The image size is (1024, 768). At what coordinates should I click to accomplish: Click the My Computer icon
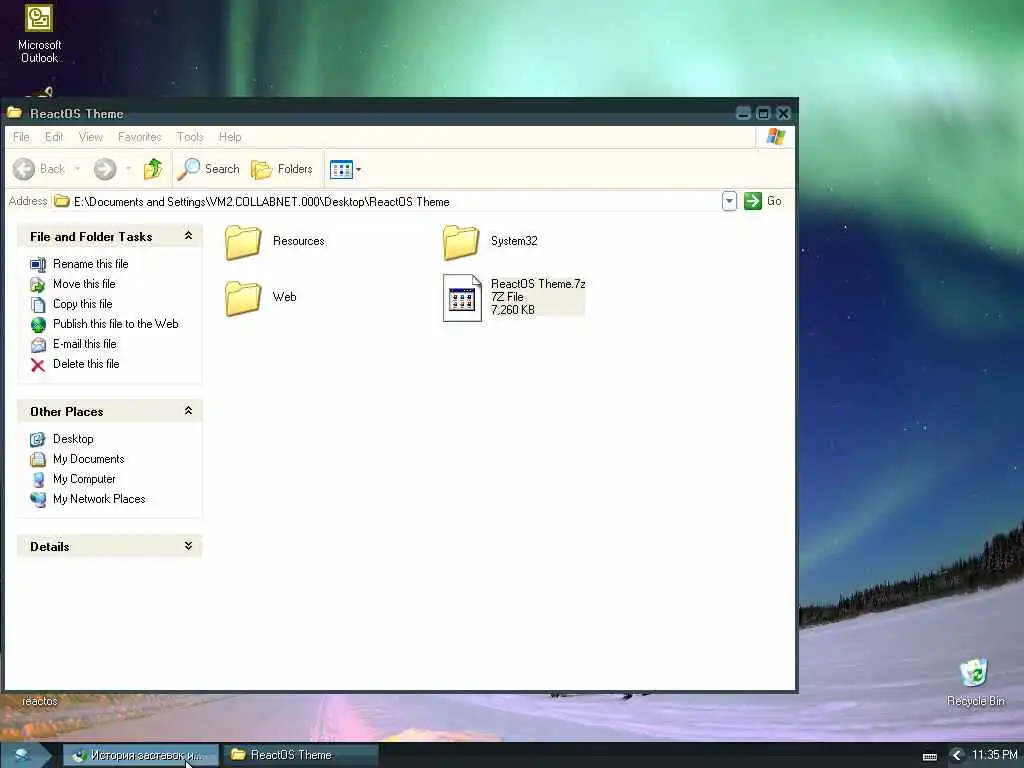[38, 479]
